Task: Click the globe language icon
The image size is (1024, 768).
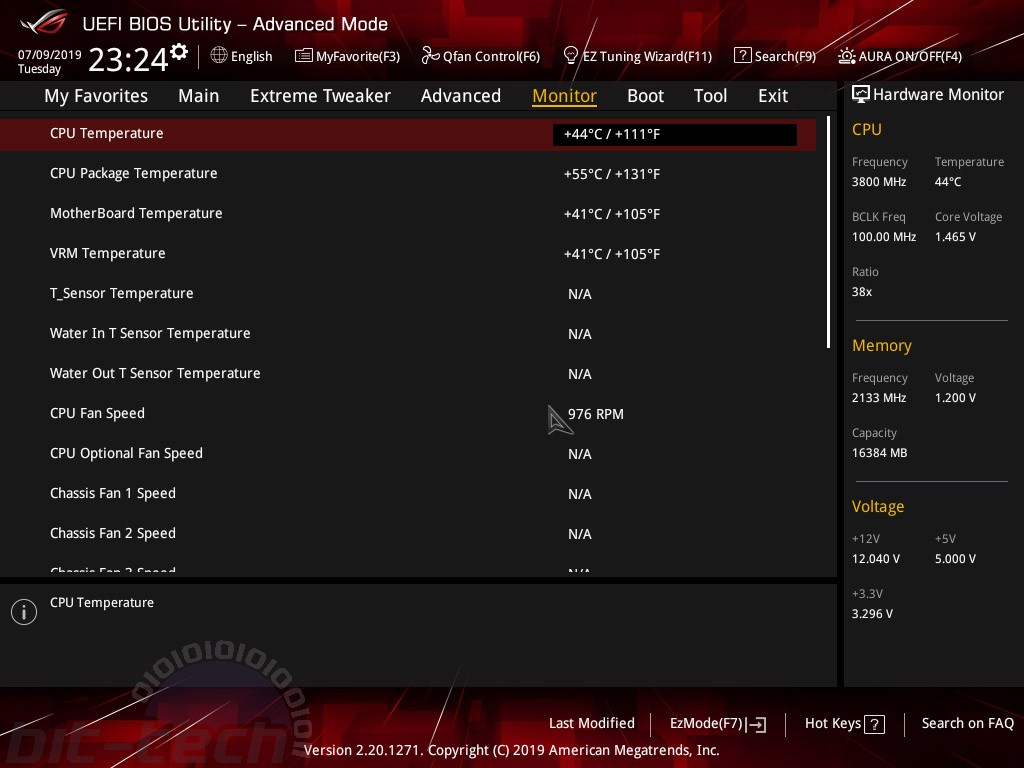Action: pyautogui.click(x=219, y=56)
